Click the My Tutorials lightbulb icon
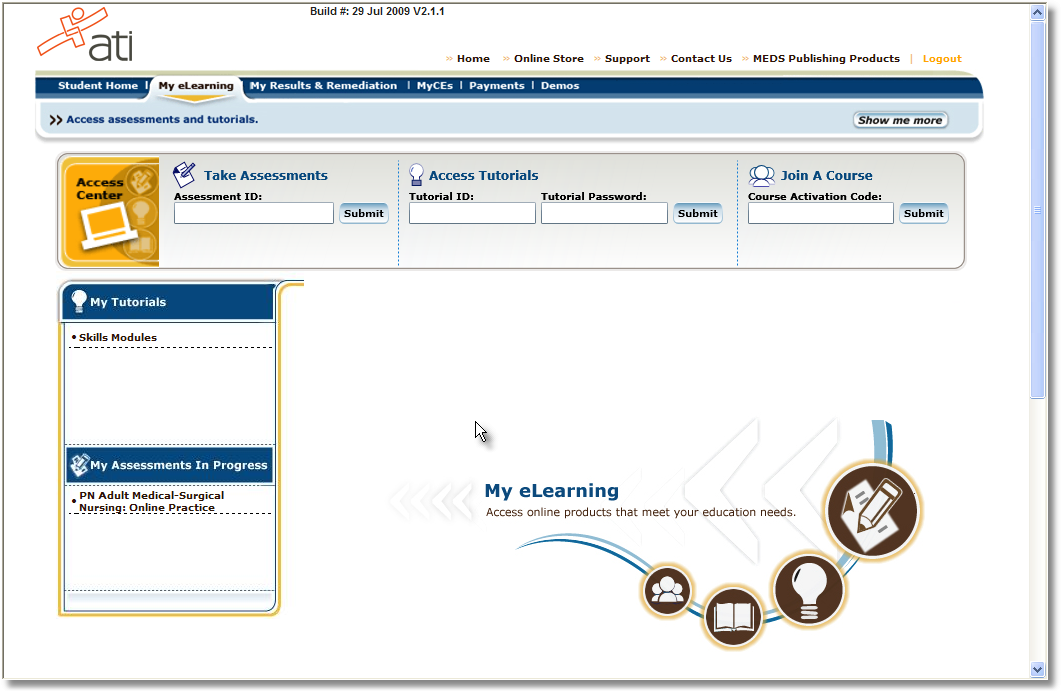 coord(79,301)
